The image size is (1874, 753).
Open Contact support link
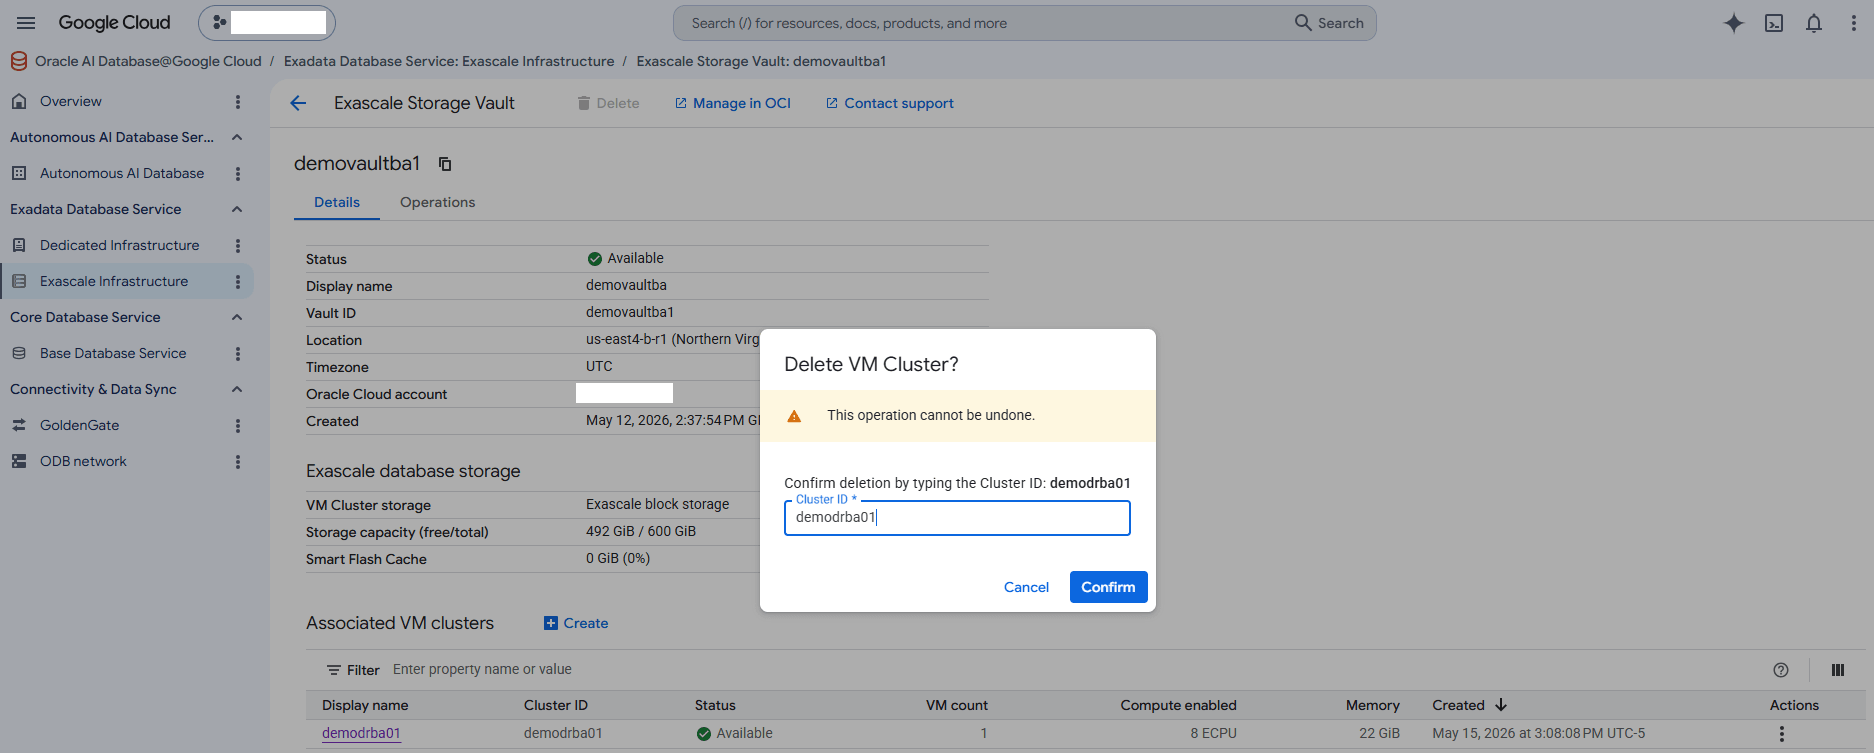890,103
